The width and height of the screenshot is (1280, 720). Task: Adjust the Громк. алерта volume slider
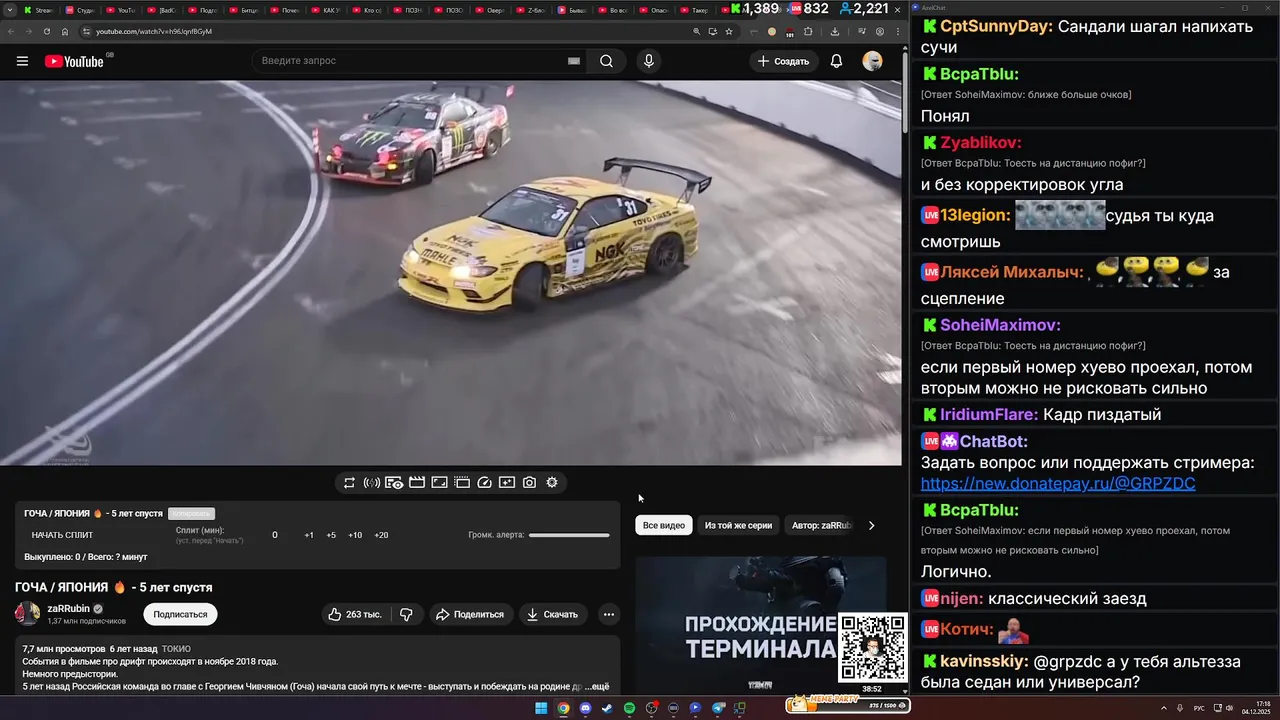click(569, 535)
